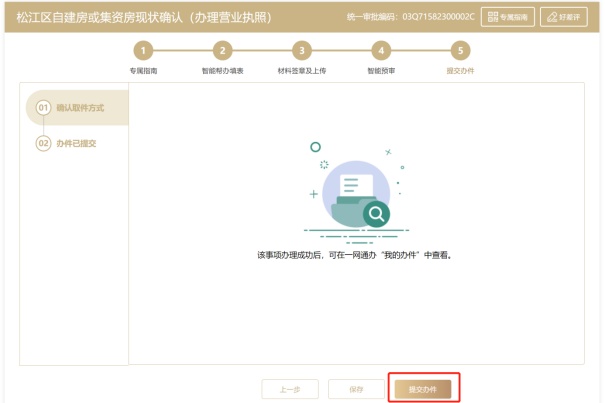Image resolution: width=605 pixels, height=403 pixels.
Task: Click the page title 松江区自建房或集资房现状确认
Action: [144, 17]
